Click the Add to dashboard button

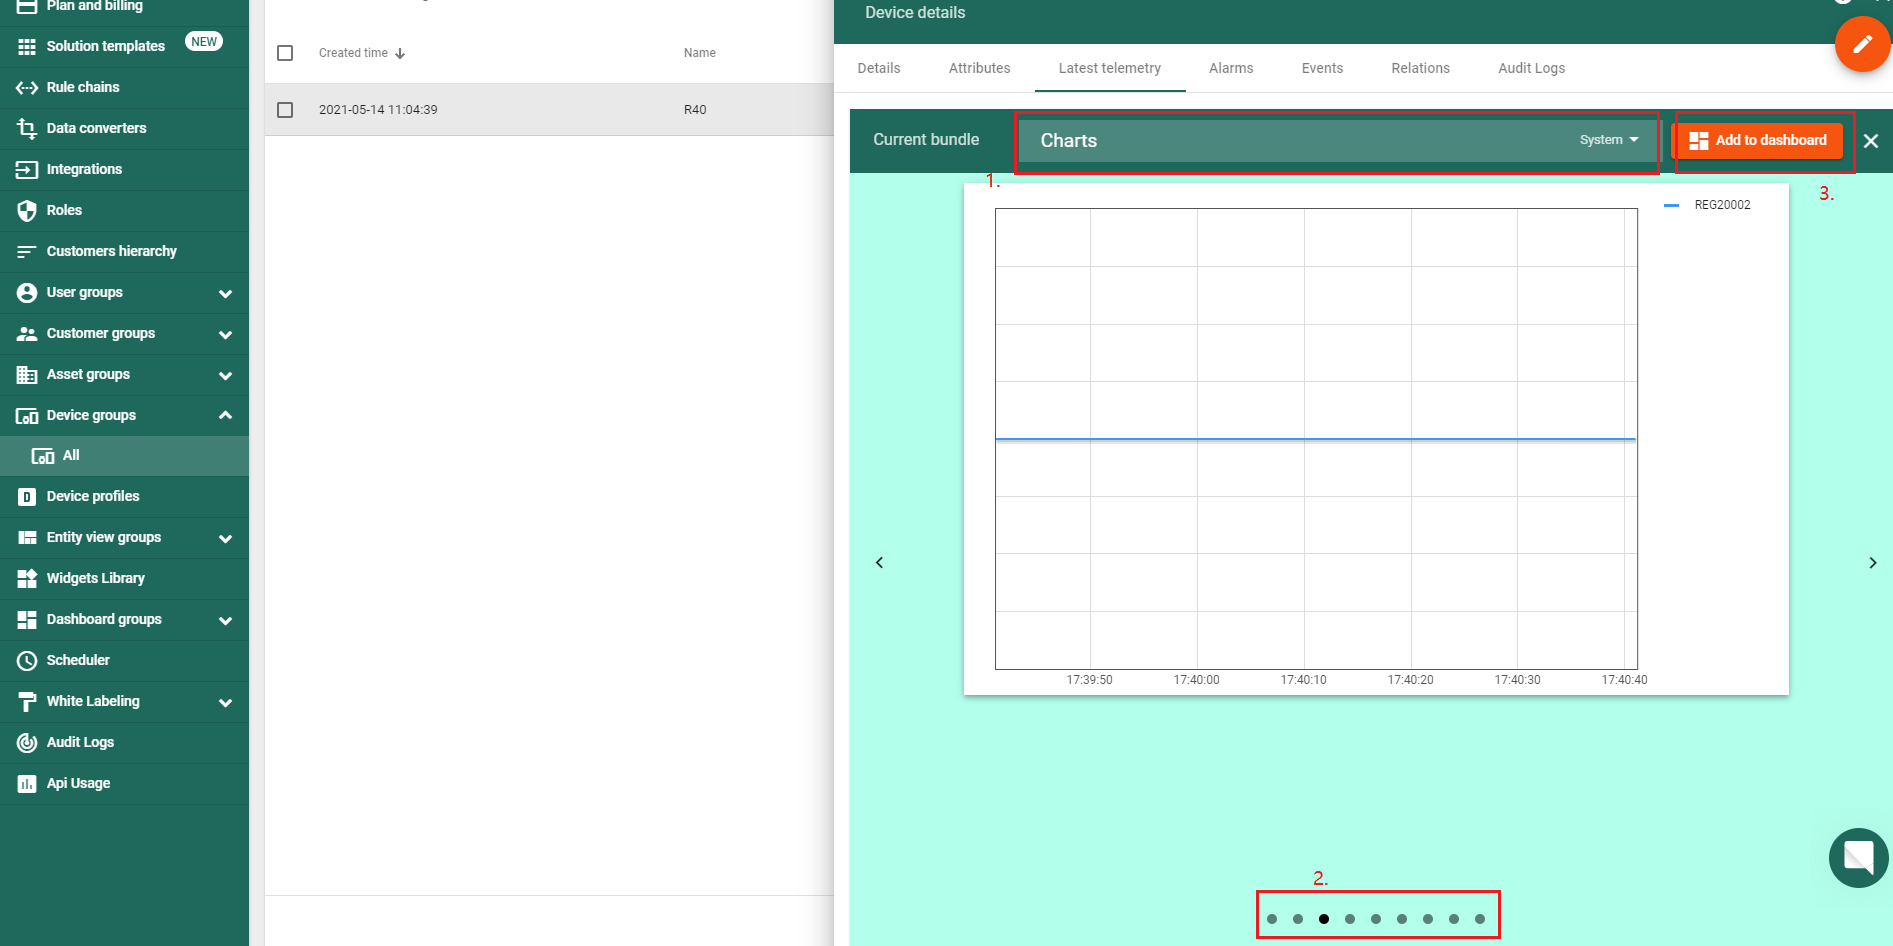(1759, 141)
